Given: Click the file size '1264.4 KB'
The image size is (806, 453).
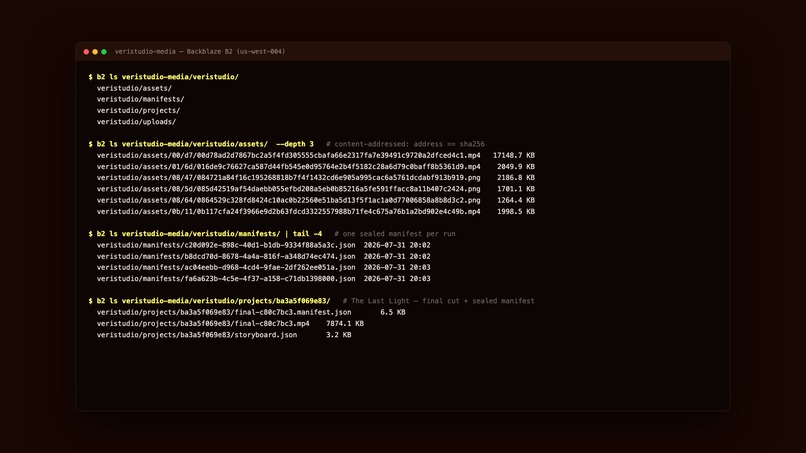Looking at the screenshot, I should pyautogui.click(x=516, y=200).
